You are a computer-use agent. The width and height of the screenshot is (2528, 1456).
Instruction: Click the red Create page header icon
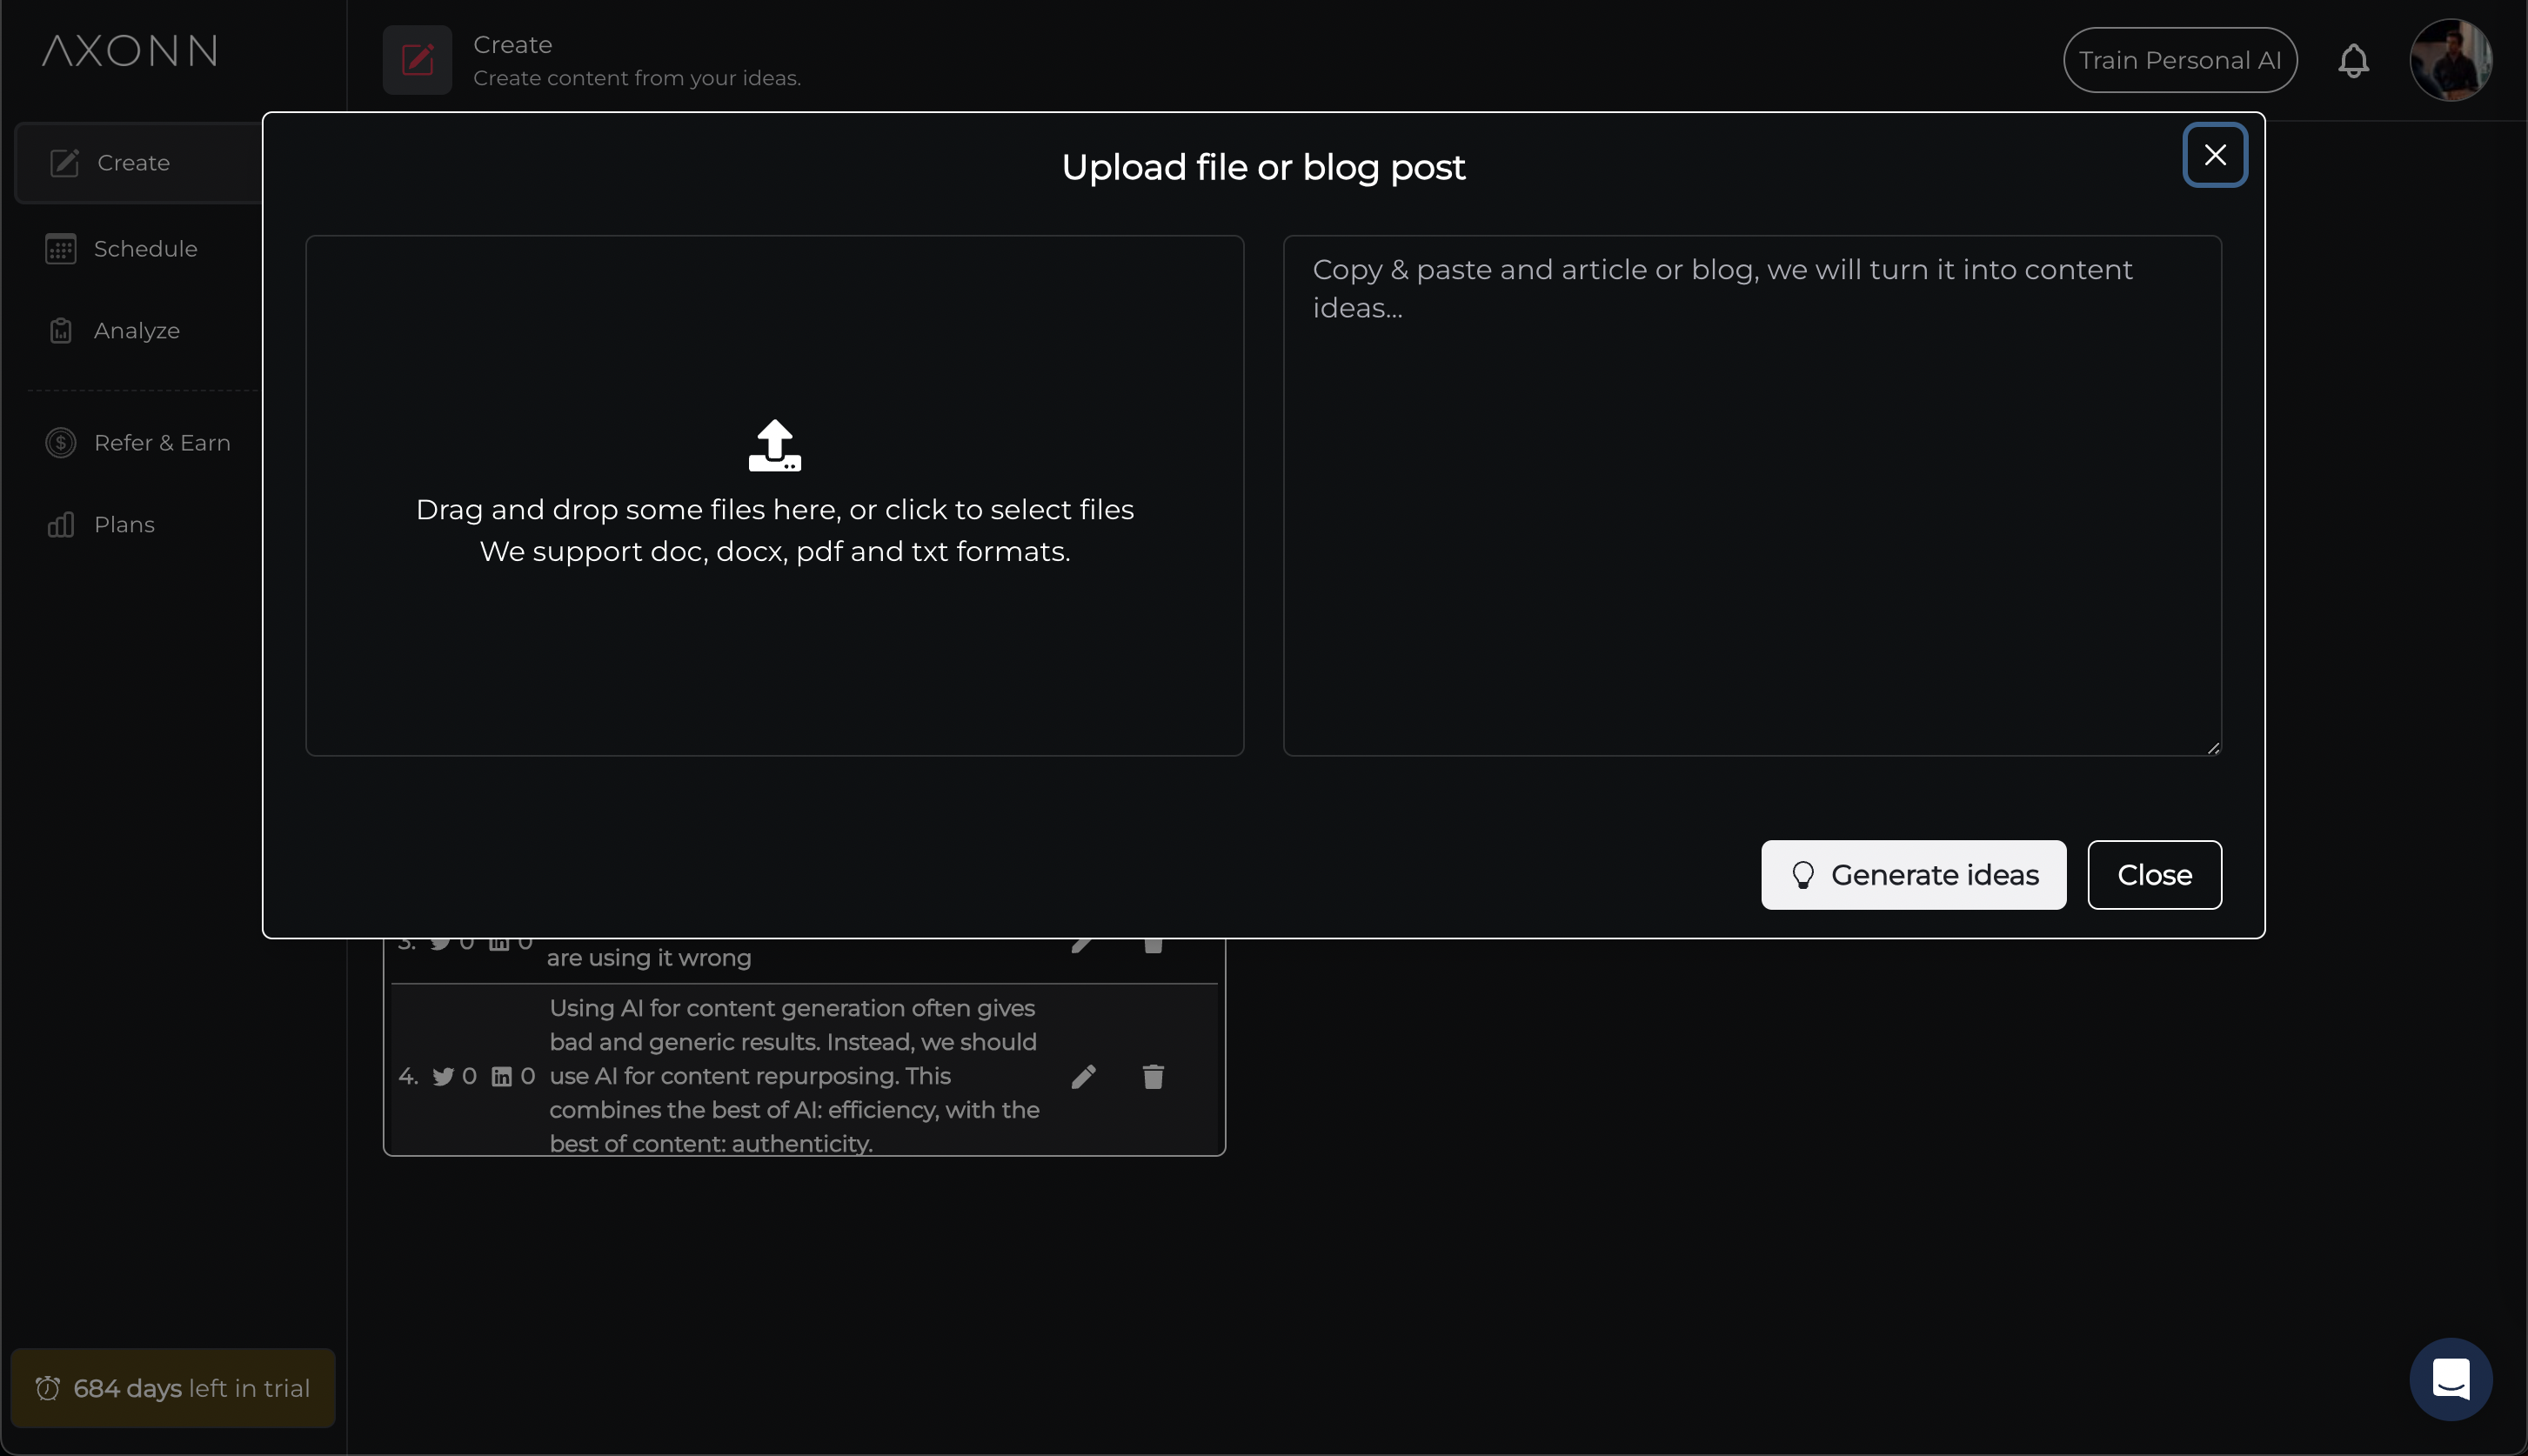coord(417,61)
